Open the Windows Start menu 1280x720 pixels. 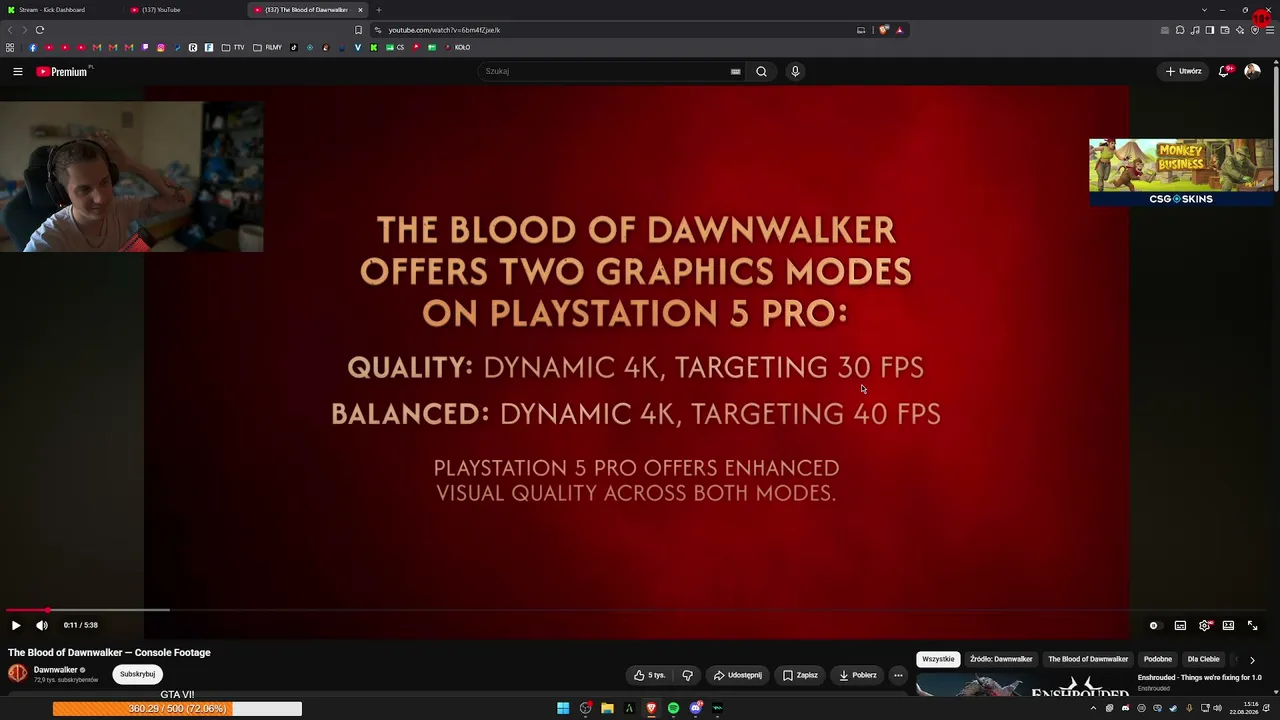pos(563,708)
